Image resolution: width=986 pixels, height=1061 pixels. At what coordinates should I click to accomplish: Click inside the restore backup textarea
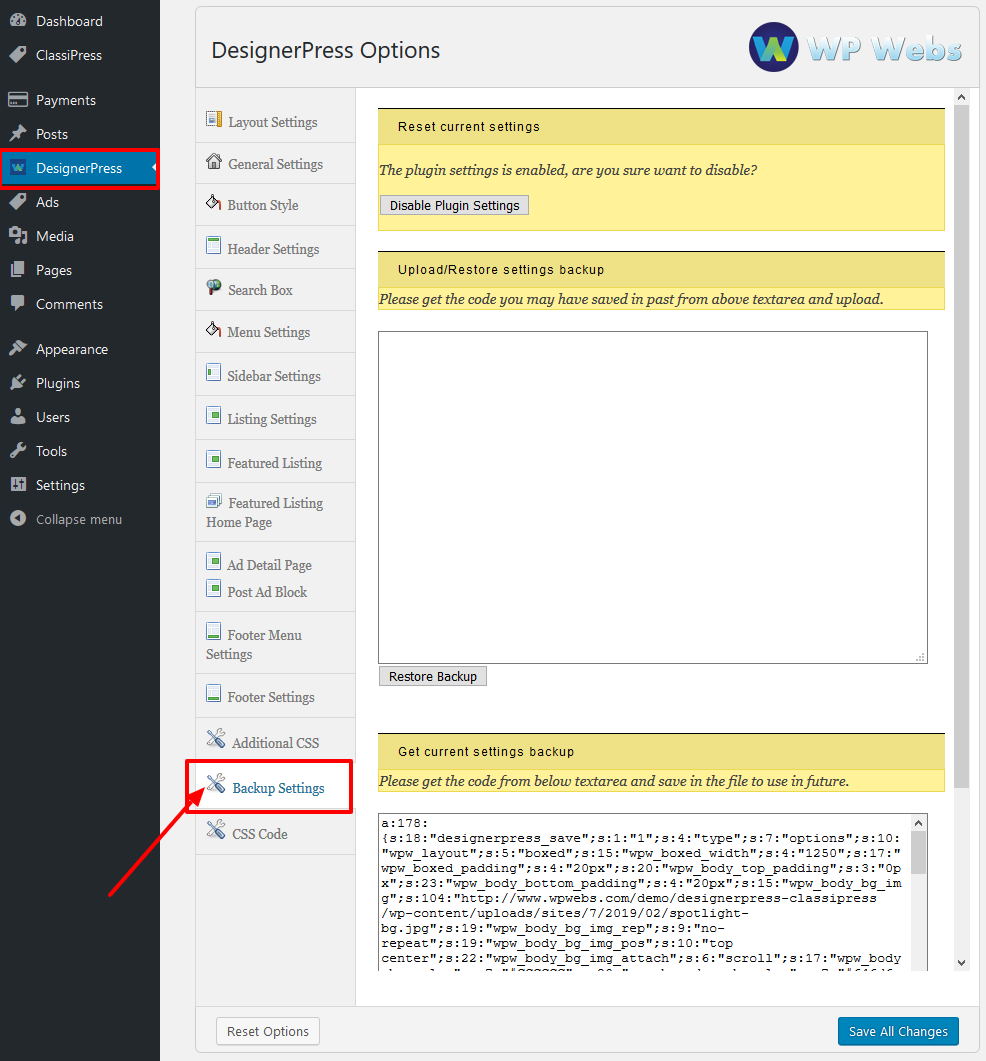pos(652,497)
